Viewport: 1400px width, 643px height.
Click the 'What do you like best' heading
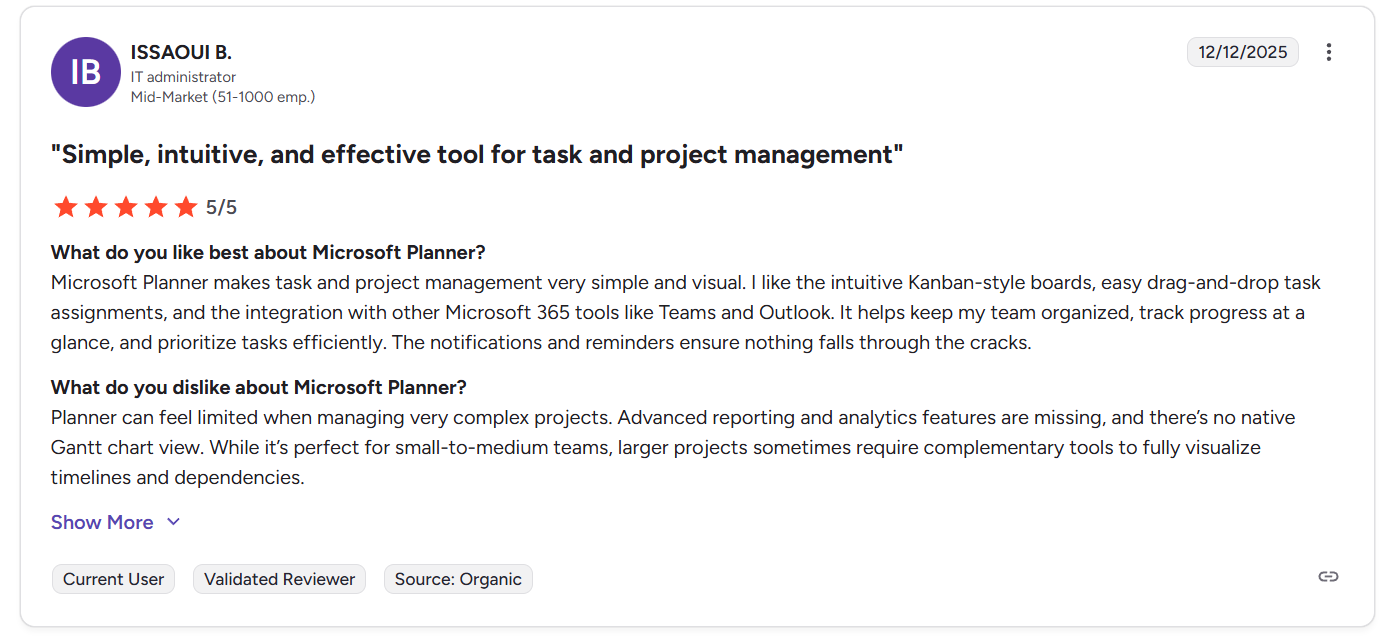(268, 252)
